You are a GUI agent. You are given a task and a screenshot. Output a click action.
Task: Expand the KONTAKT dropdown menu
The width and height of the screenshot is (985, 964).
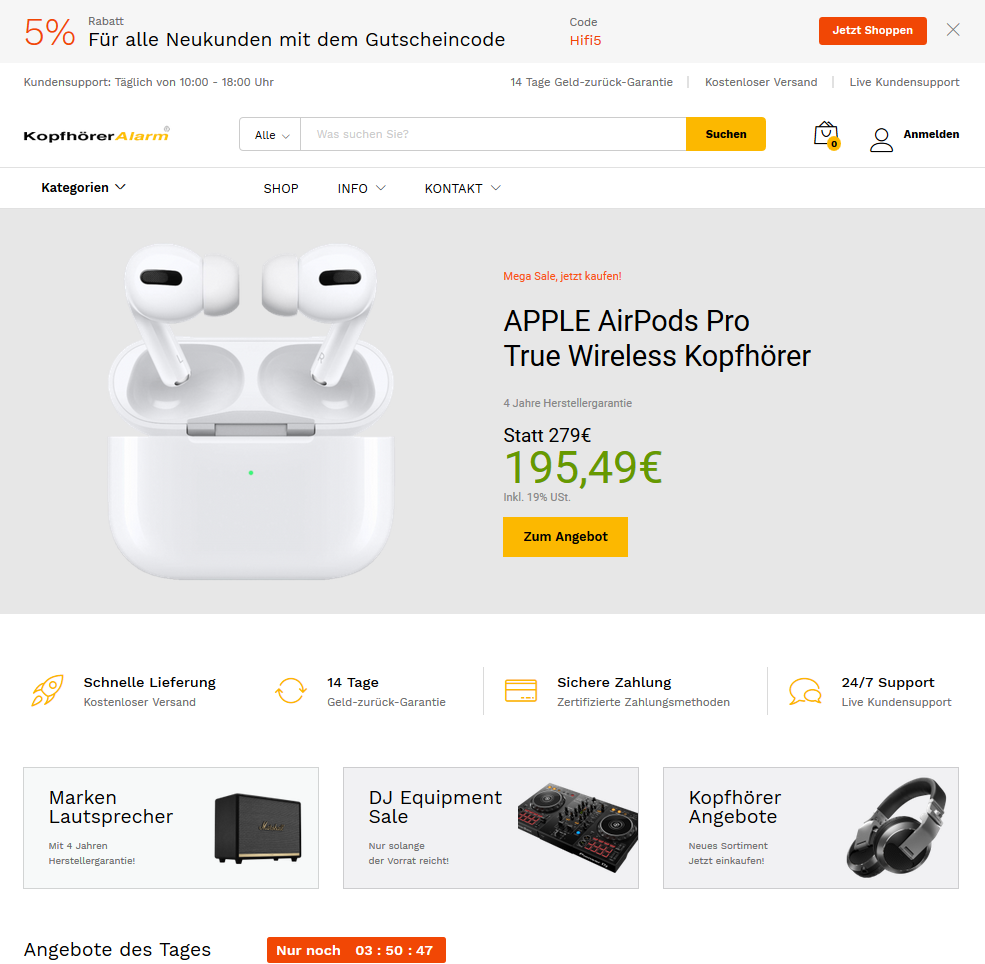(462, 188)
